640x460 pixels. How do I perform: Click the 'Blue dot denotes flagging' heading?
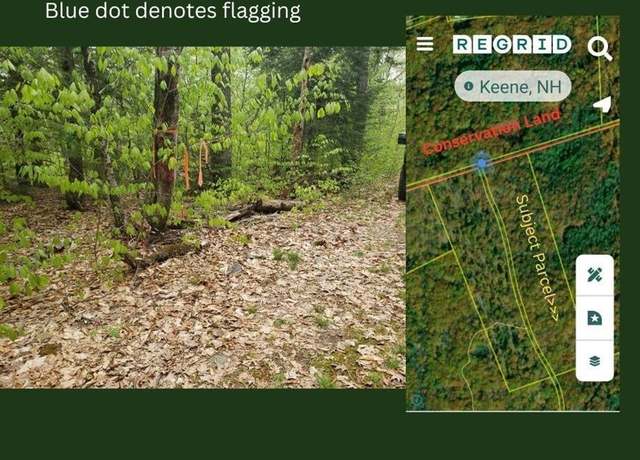(x=173, y=11)
